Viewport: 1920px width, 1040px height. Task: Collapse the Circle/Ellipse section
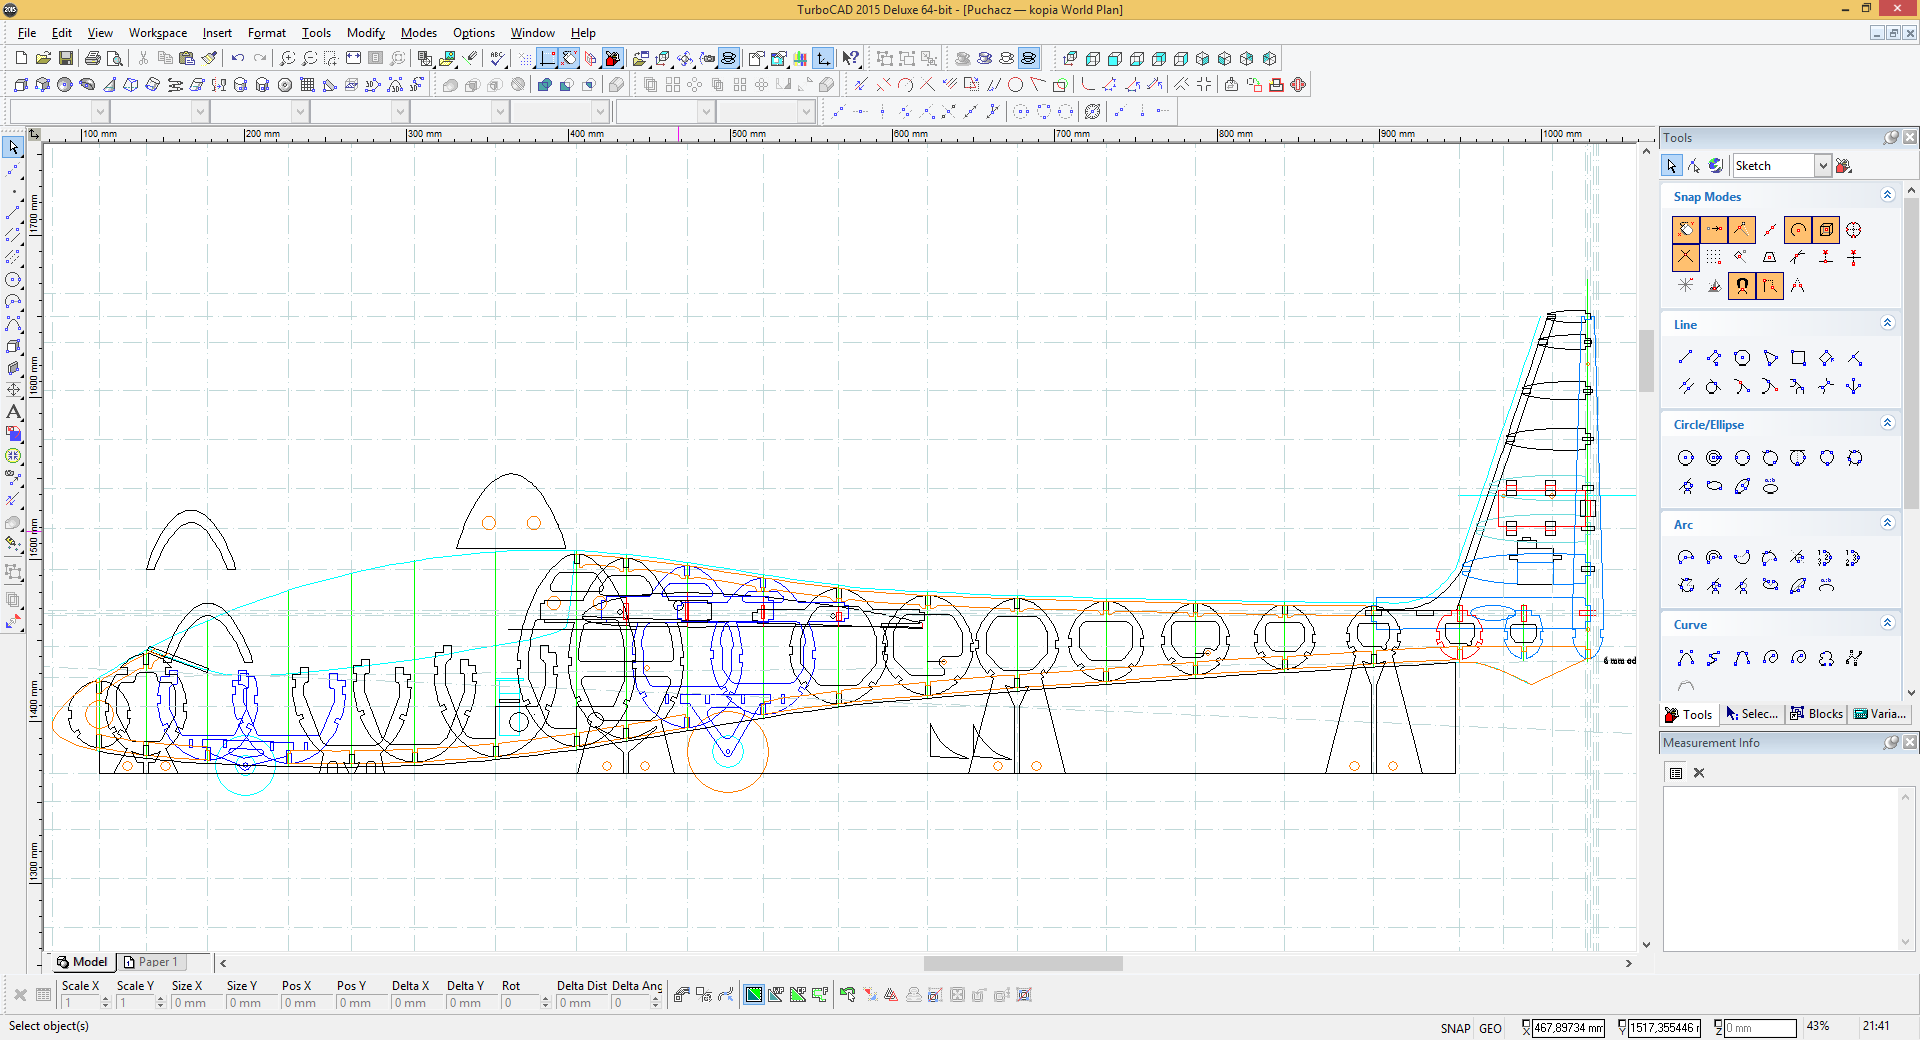(x=1887, y=424)
